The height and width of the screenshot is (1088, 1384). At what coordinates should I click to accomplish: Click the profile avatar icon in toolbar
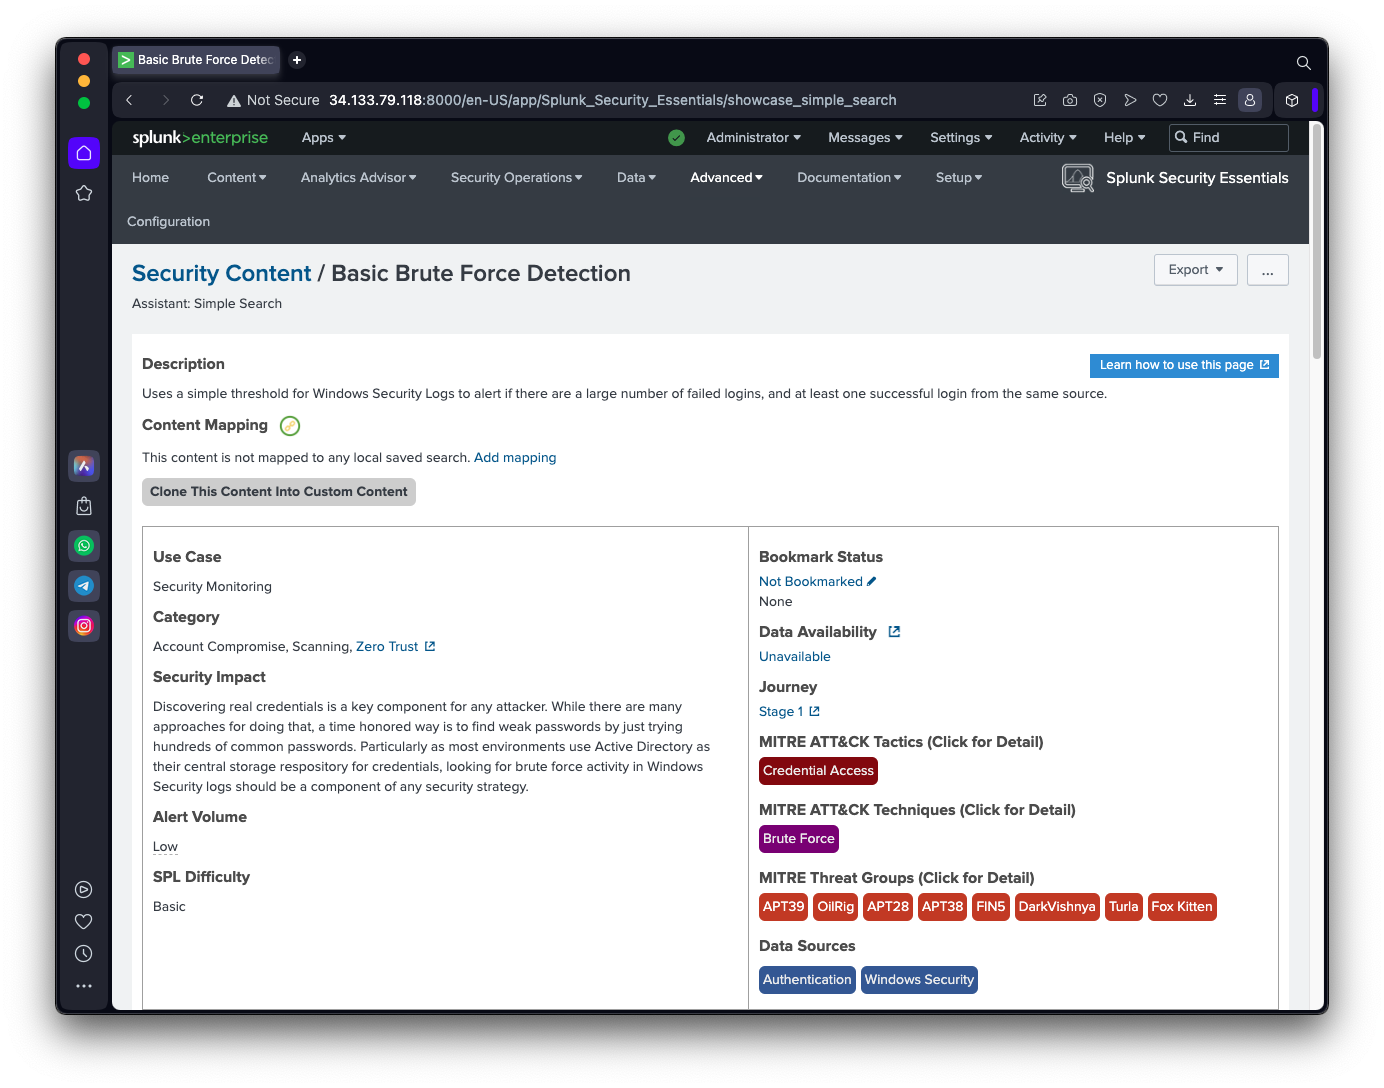[1250, 100]
